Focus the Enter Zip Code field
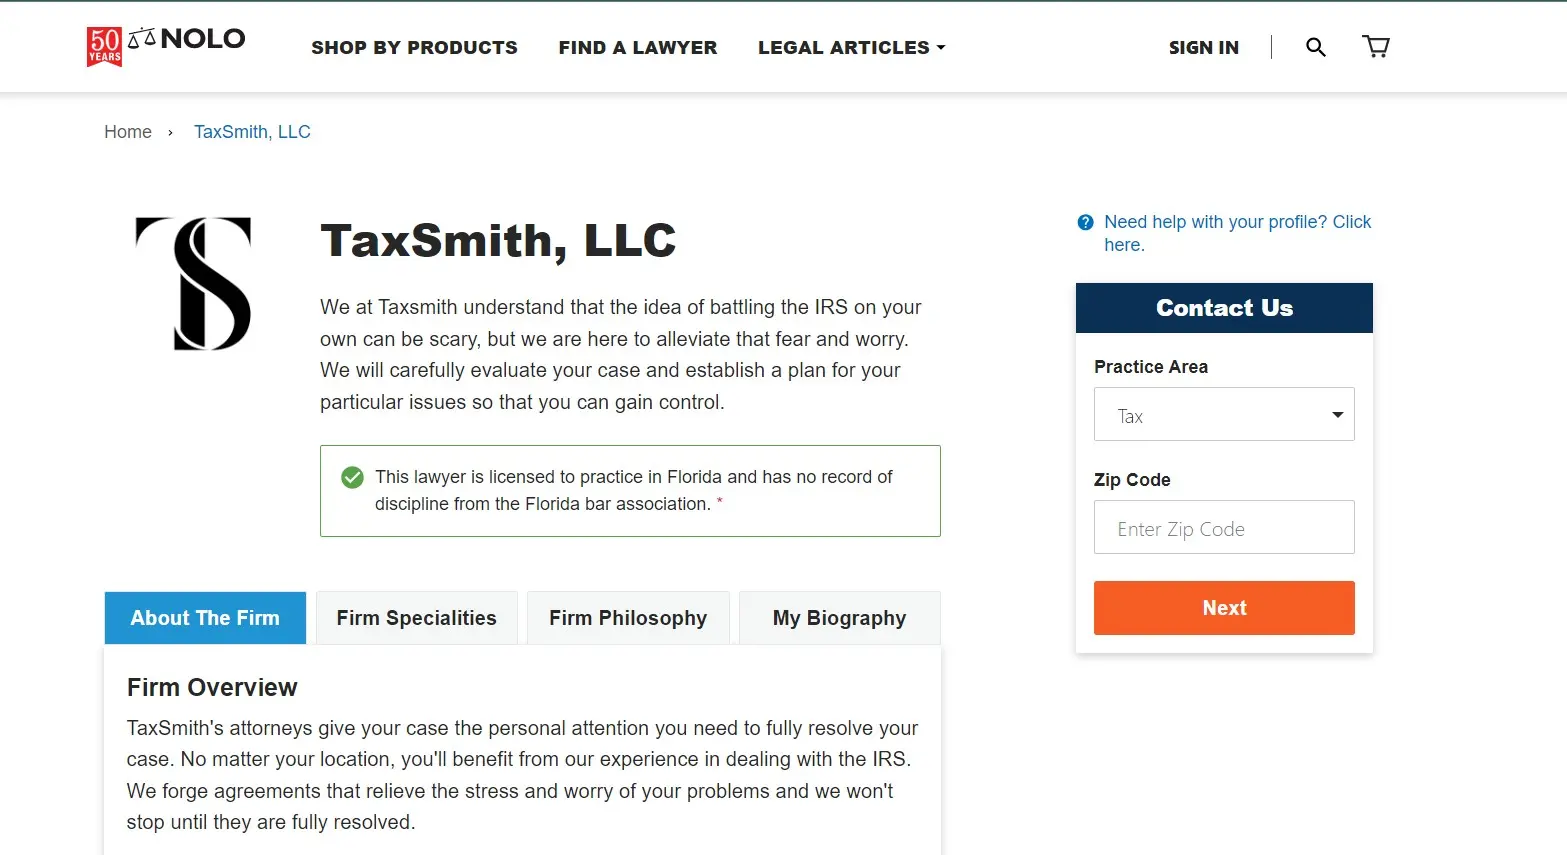This screenshot has height=855, width=1567. [x=1224, y=528]
